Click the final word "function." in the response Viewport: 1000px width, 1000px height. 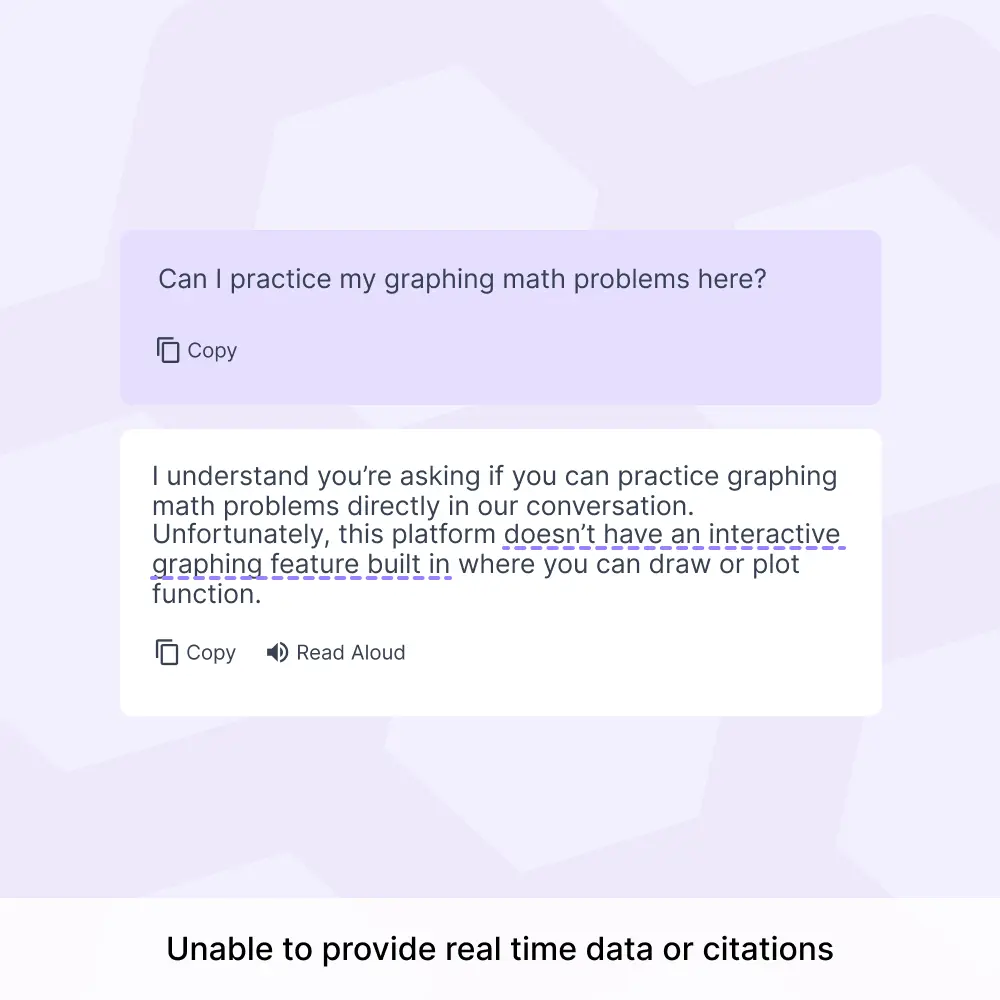point(207,594)
